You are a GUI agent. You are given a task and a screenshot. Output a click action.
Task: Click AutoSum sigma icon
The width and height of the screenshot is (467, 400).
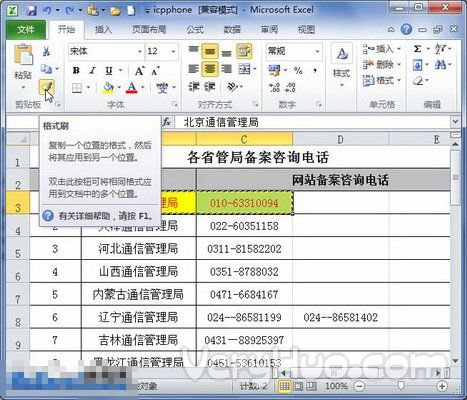click(417, 49)
